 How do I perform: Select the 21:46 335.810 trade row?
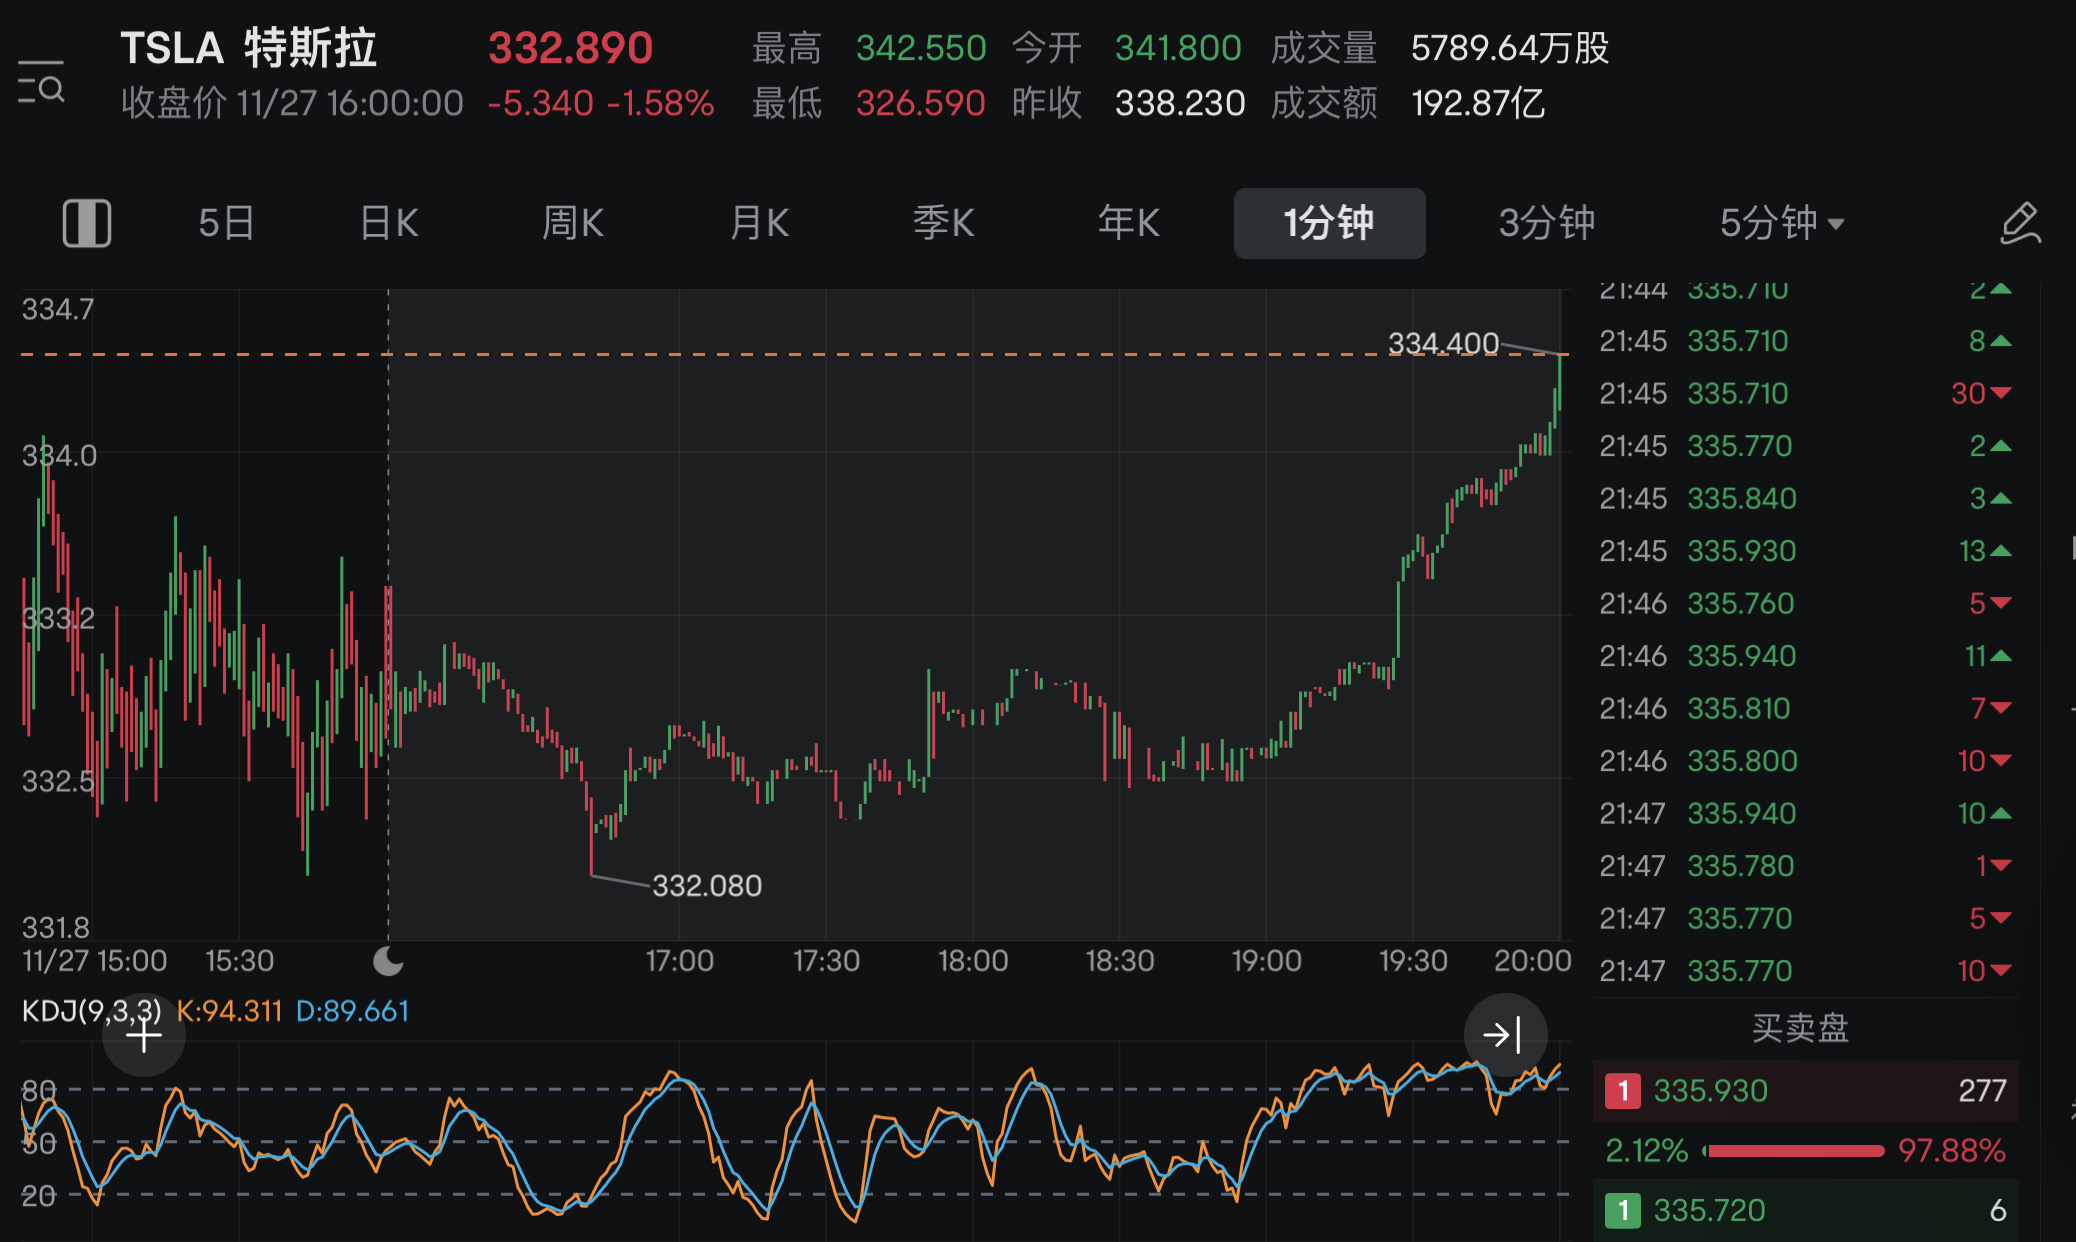tap(1805, 708)
